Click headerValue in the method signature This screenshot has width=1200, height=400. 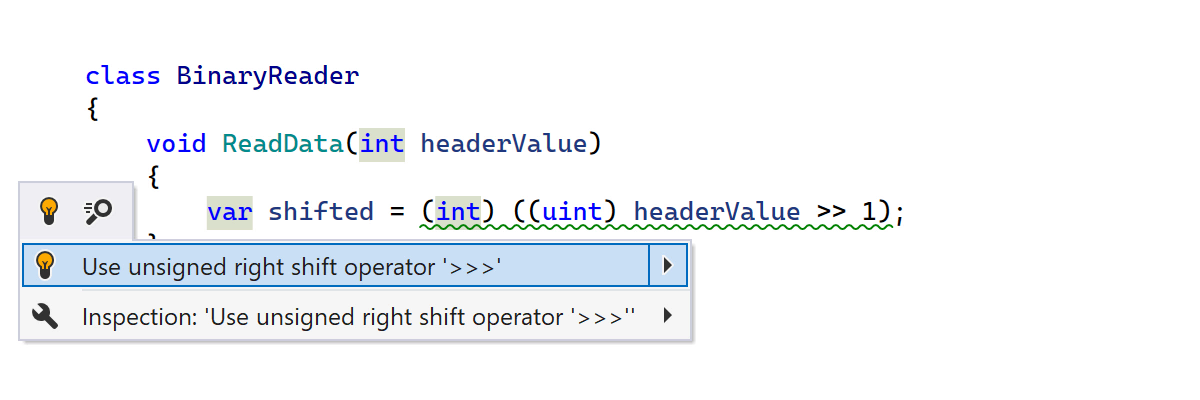coord(503,143)
